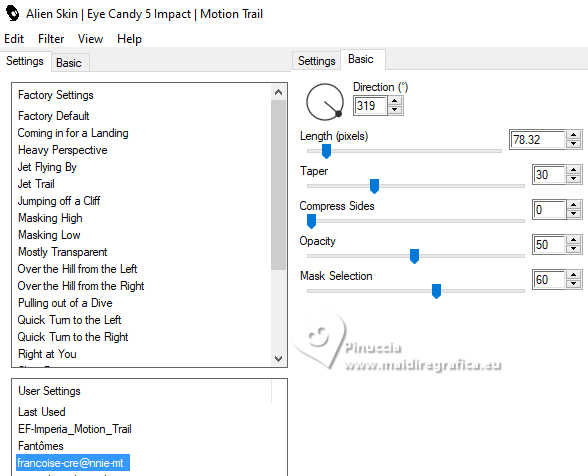Select the francoise-cre@nnie-mt user setting
Viewport: 588px width, 476px height.
point(73,463)
